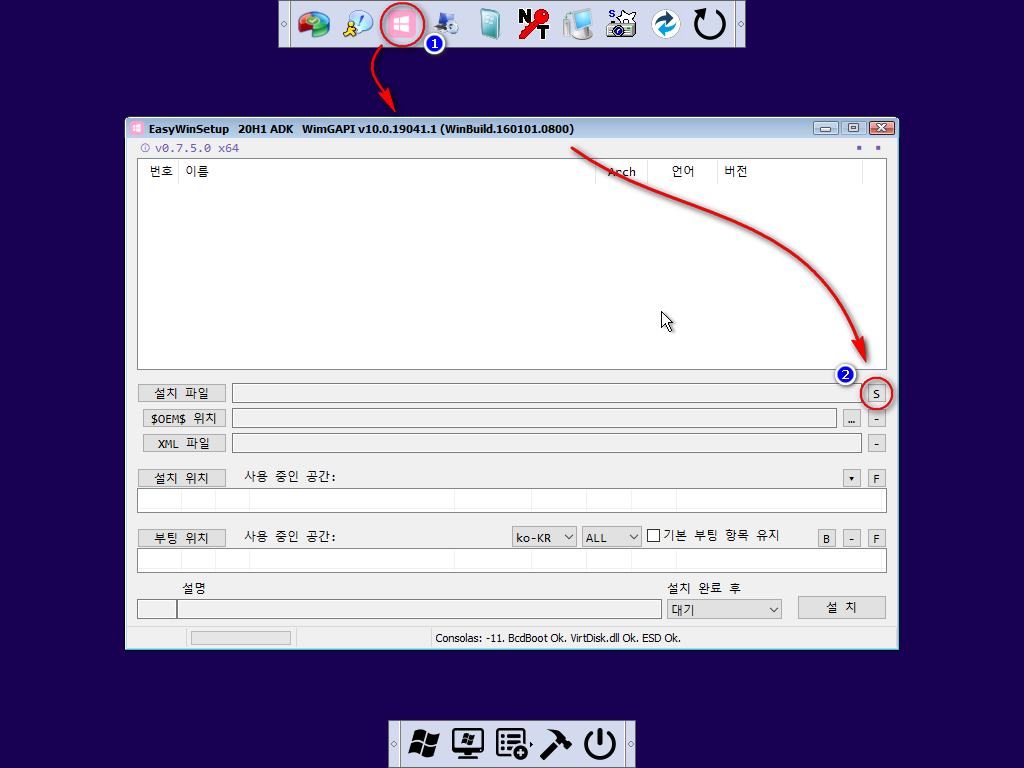Image resolution: width=1024 pixels, height=768 pixels.
Task: Expand the 대기 after-install dropdown
Action: click(724, 609)
